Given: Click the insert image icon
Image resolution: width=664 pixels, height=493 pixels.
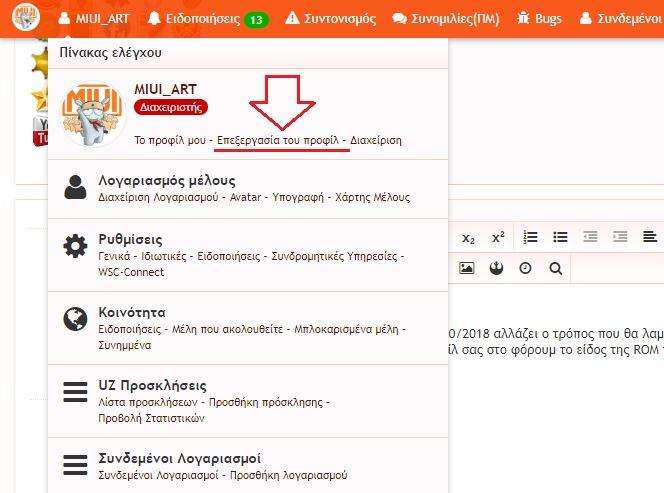Looking at the screenshot, I should 466,268.
